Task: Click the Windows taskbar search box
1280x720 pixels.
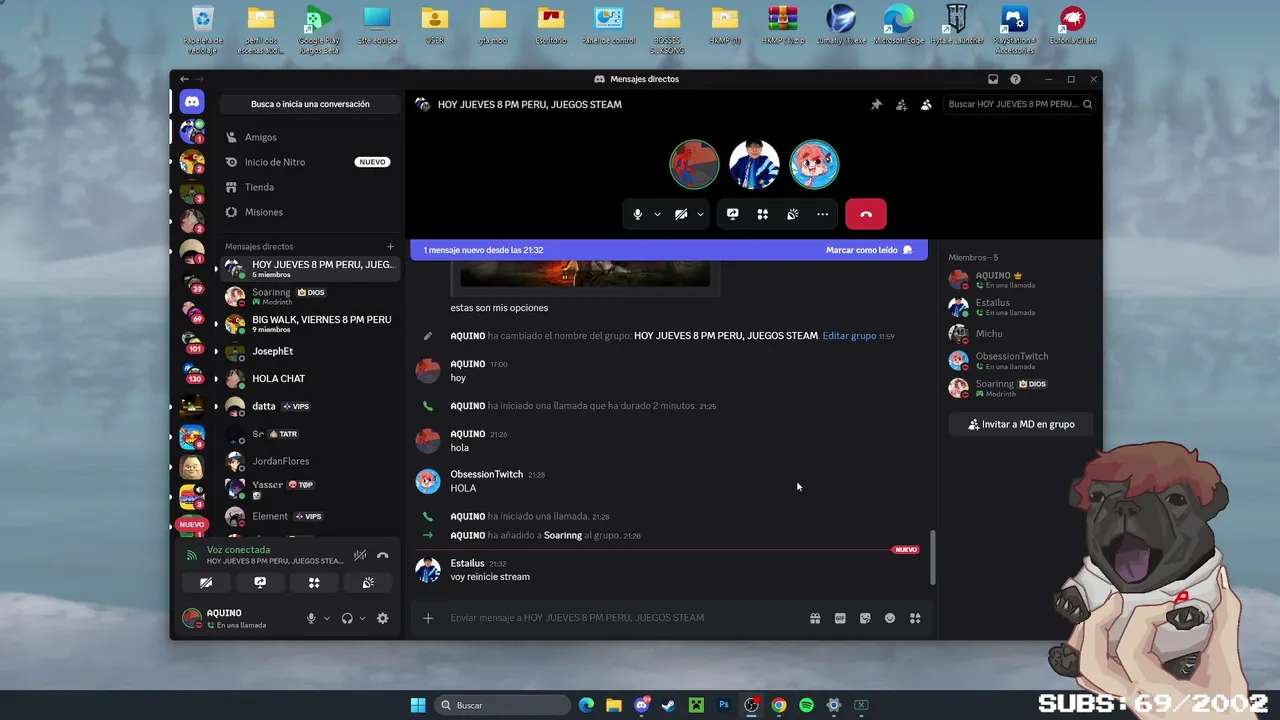Action: [x=503, y=705]
